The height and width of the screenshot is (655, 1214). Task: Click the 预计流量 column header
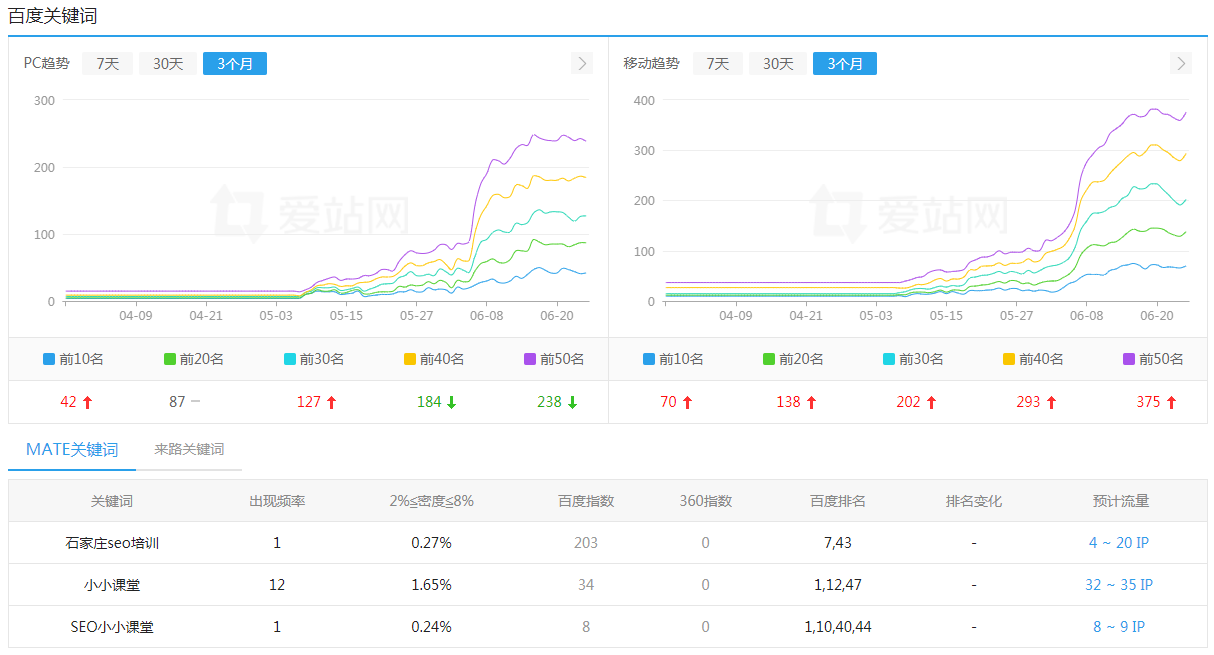pyautogui.click(x=1121, y=501)
